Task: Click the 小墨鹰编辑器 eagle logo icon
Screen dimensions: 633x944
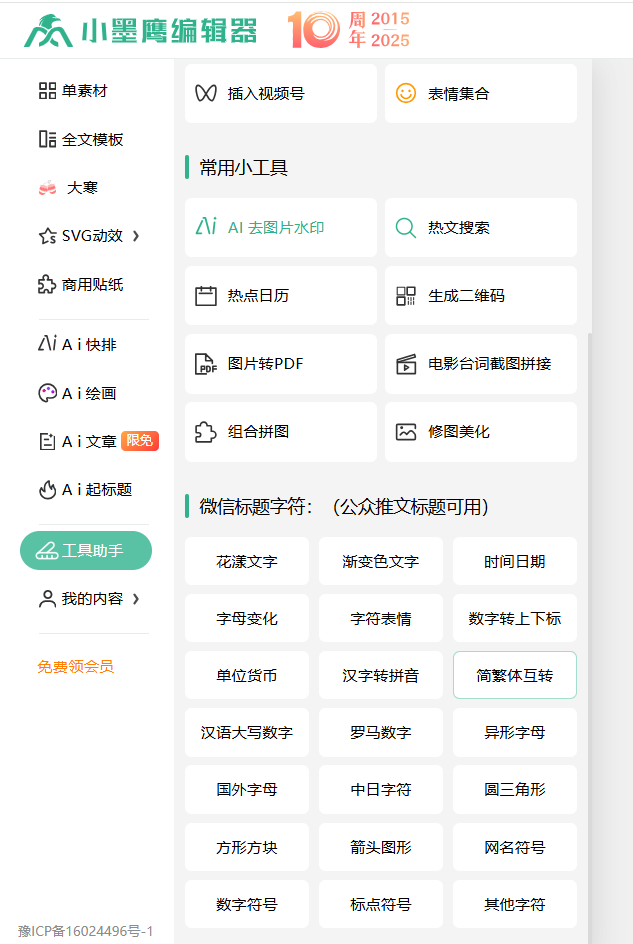Action: pos(48,31)
